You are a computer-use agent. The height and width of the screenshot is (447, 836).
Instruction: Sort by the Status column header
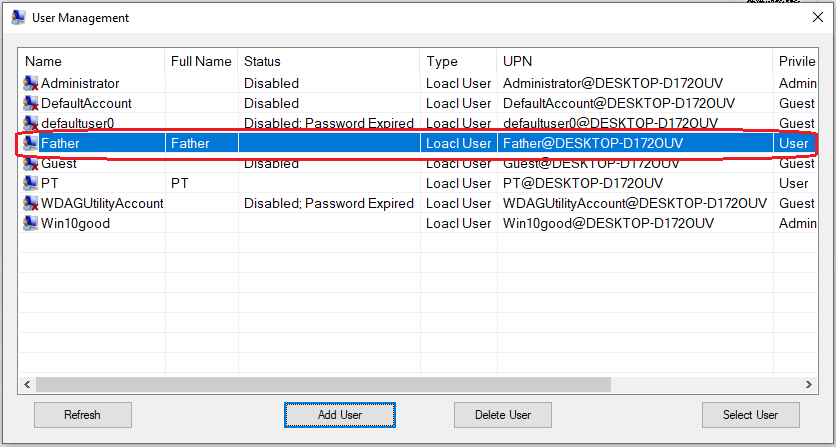[329, 61]
